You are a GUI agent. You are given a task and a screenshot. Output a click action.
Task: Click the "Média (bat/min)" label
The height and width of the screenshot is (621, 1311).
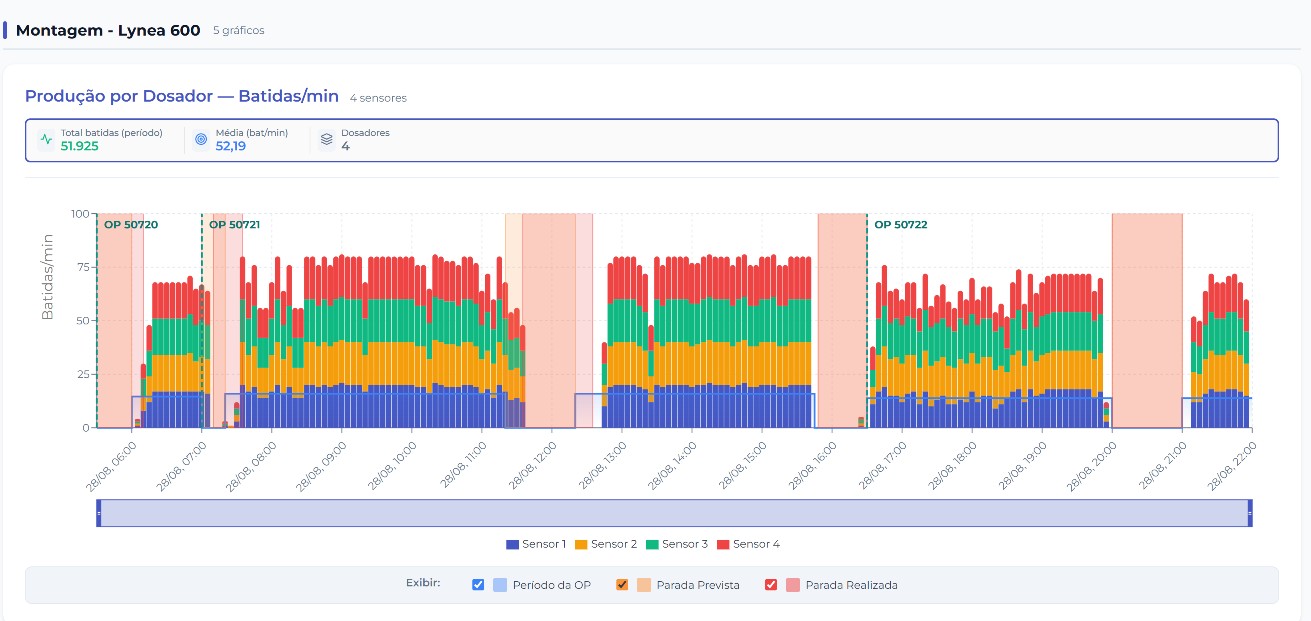pos(252,132)
